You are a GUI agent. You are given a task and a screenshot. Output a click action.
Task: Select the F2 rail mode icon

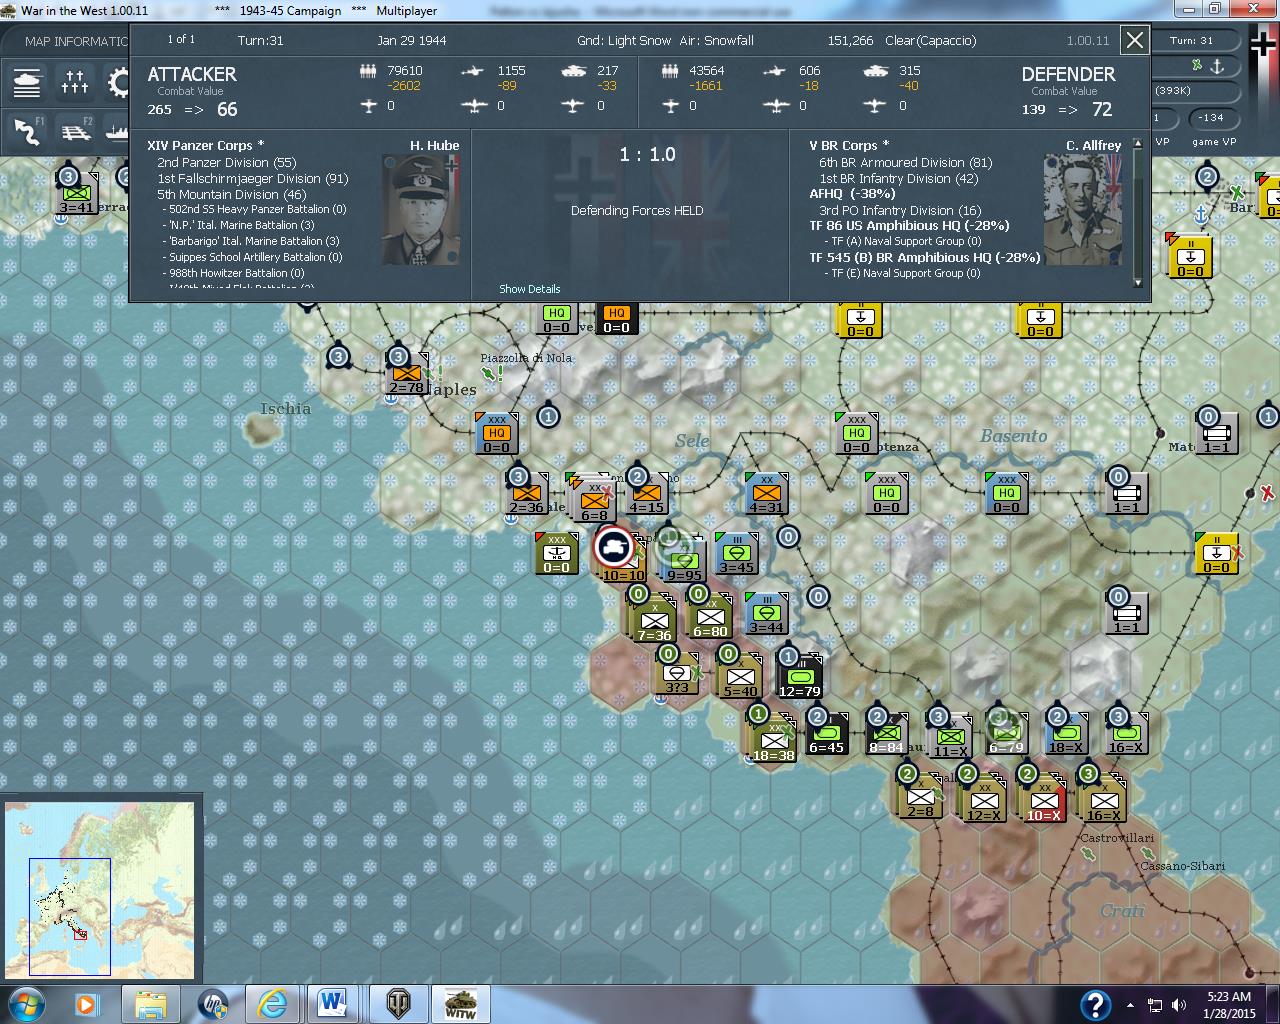[76, 130]
